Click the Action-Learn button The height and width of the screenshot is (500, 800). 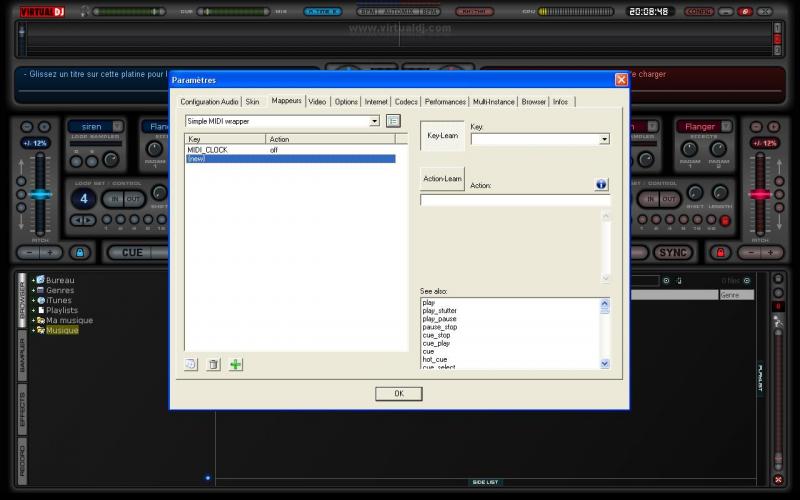(x=442, y=179)
